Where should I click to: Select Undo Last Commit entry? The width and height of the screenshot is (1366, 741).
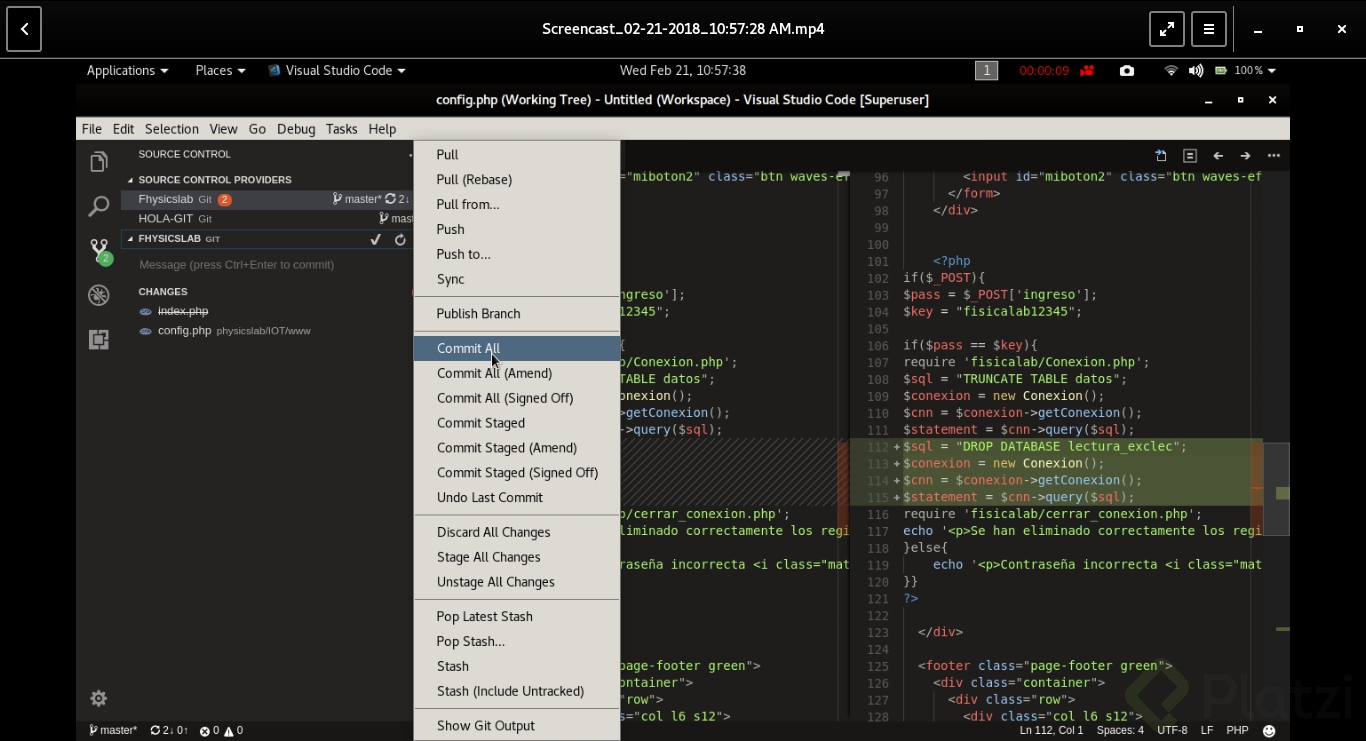point(517,498)
